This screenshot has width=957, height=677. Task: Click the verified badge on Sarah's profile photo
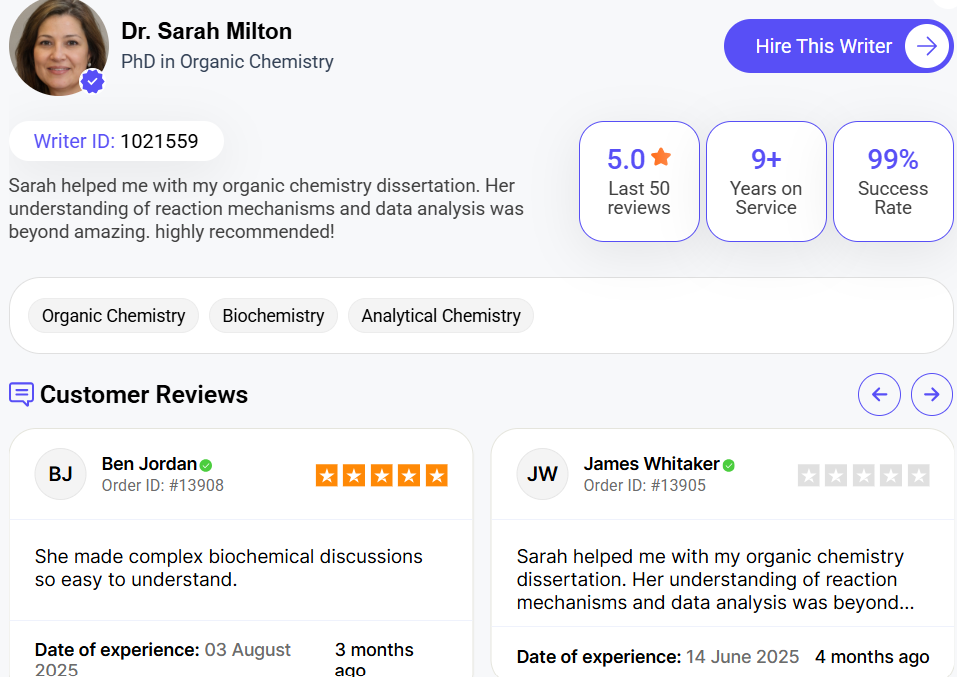[x=93, y=82]
